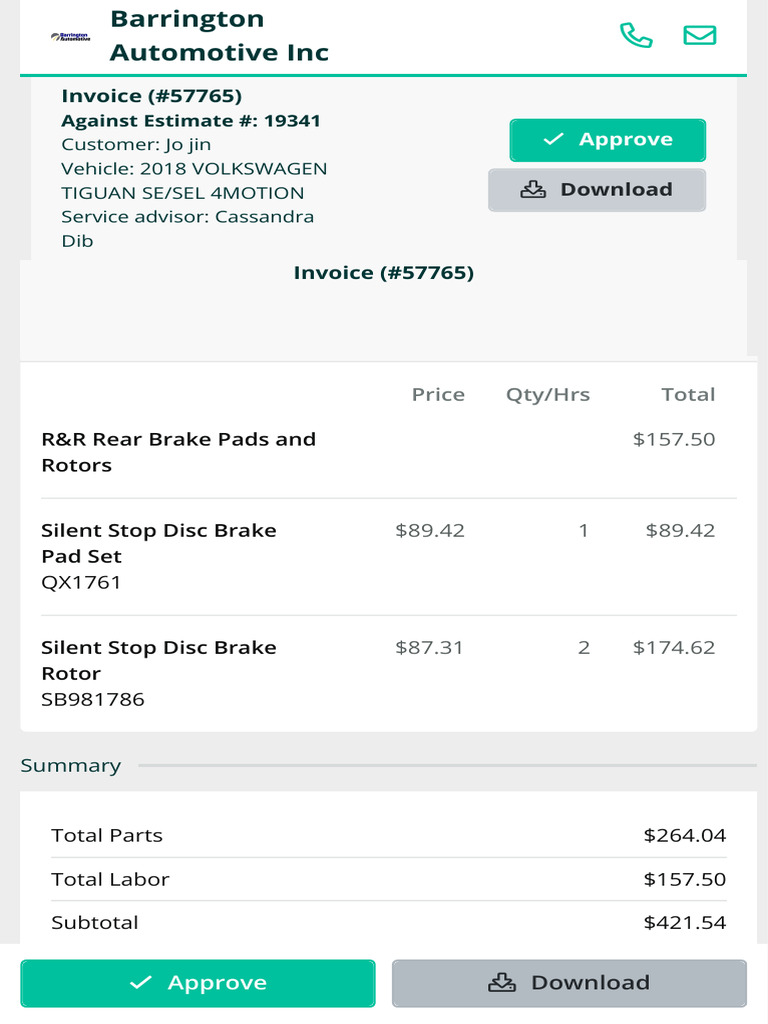
Task: Download the invoice from the bottom bar
Action: 569,983
